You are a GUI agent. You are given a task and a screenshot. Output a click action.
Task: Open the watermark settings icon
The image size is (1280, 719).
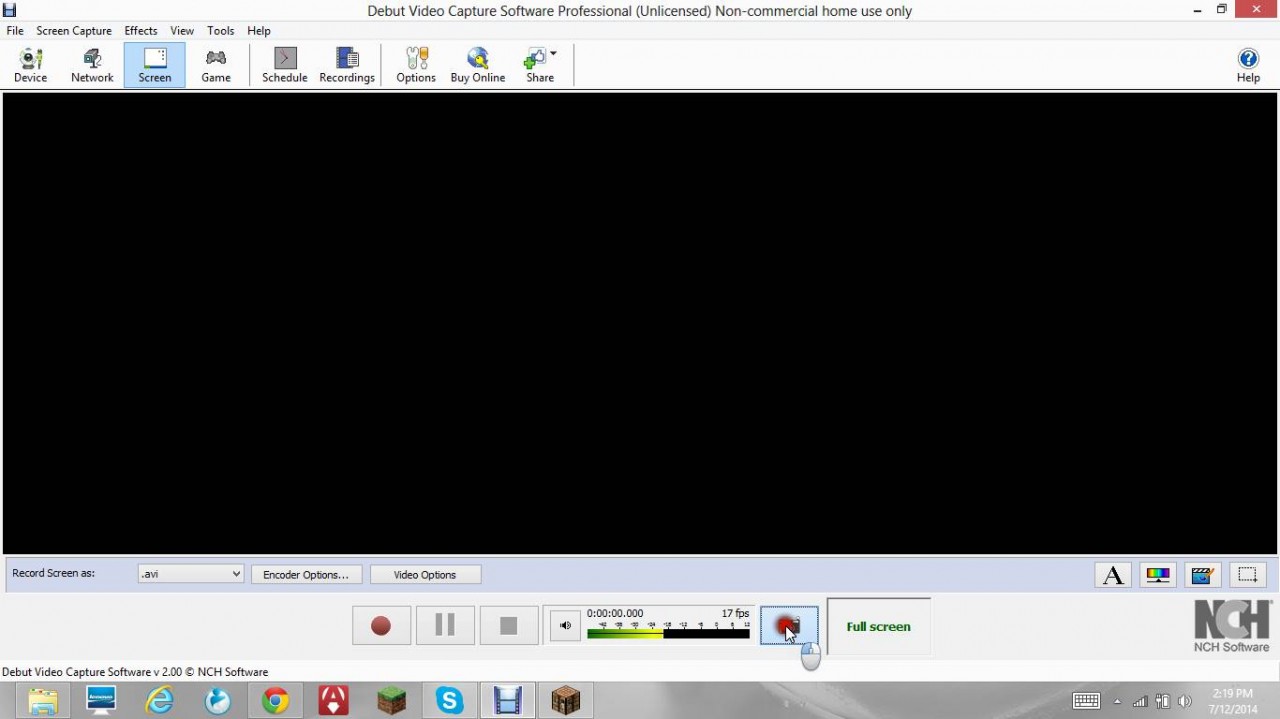1202,575
